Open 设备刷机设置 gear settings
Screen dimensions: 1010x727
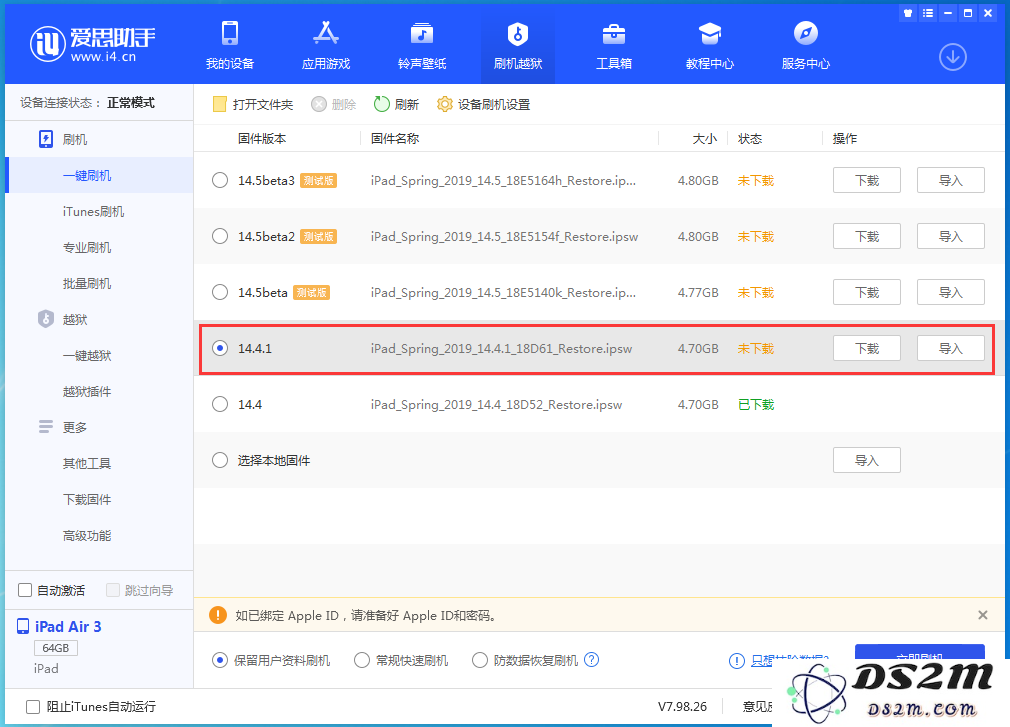483,104
